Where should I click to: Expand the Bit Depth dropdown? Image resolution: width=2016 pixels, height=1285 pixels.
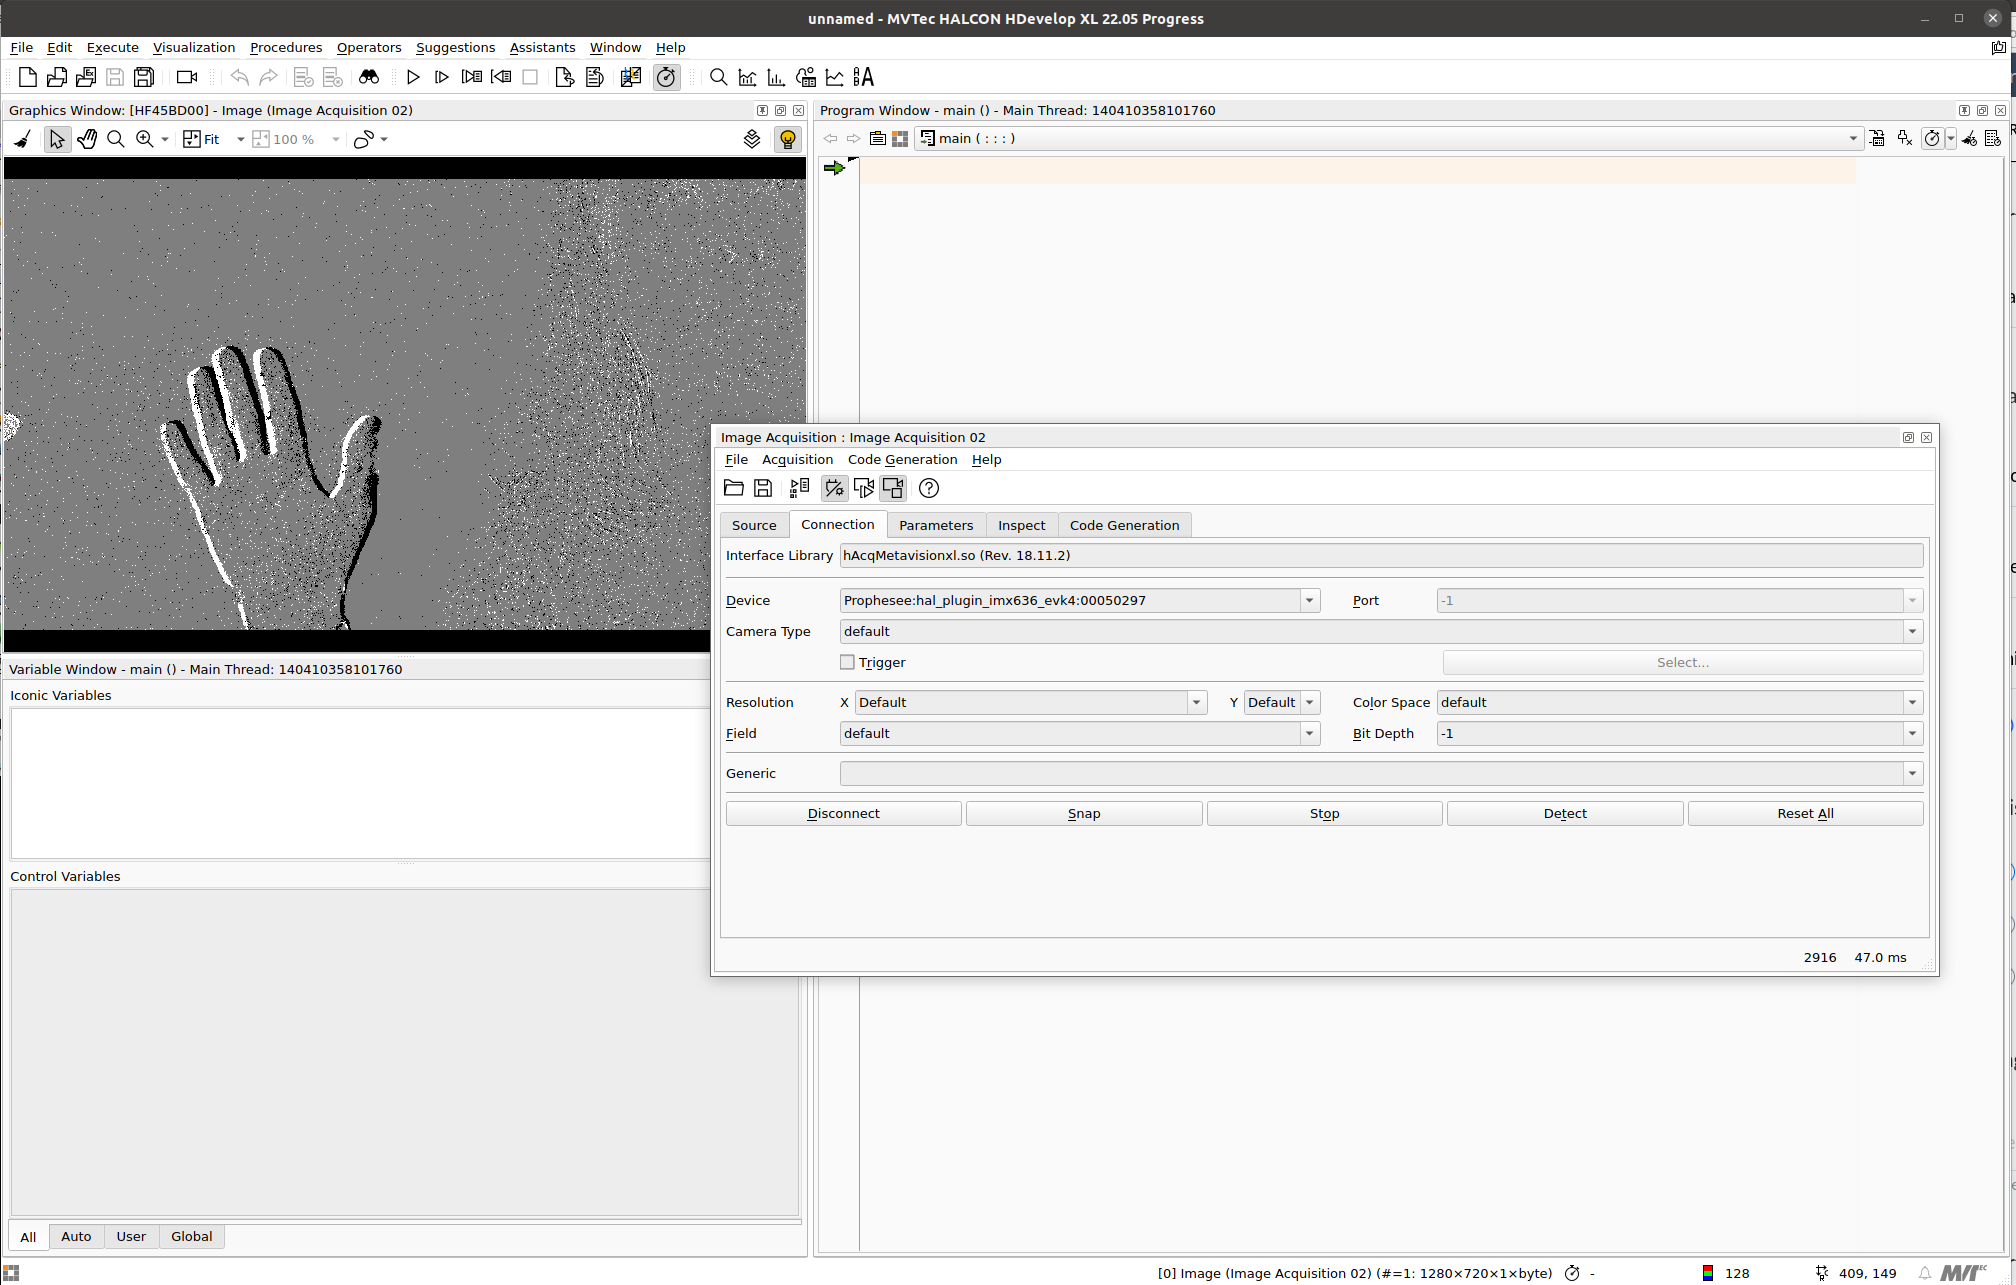coord(1912,733)
